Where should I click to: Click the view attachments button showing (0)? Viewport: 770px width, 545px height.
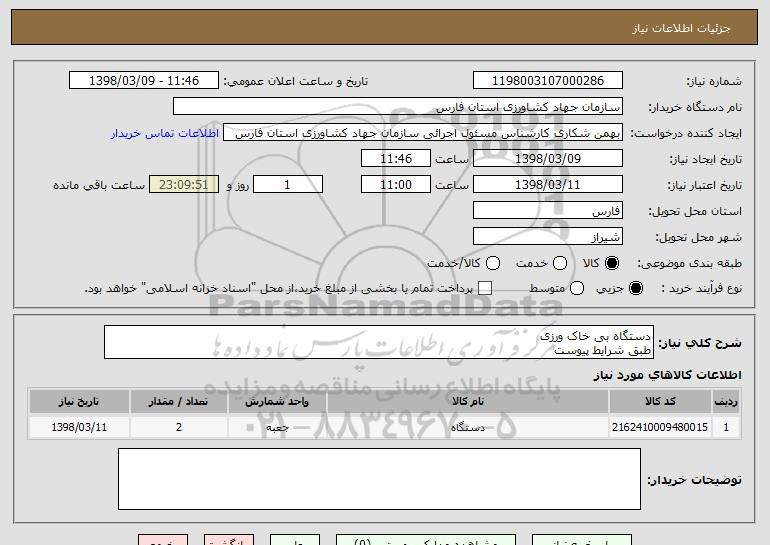pyautogui.click(x=426, y=540)
